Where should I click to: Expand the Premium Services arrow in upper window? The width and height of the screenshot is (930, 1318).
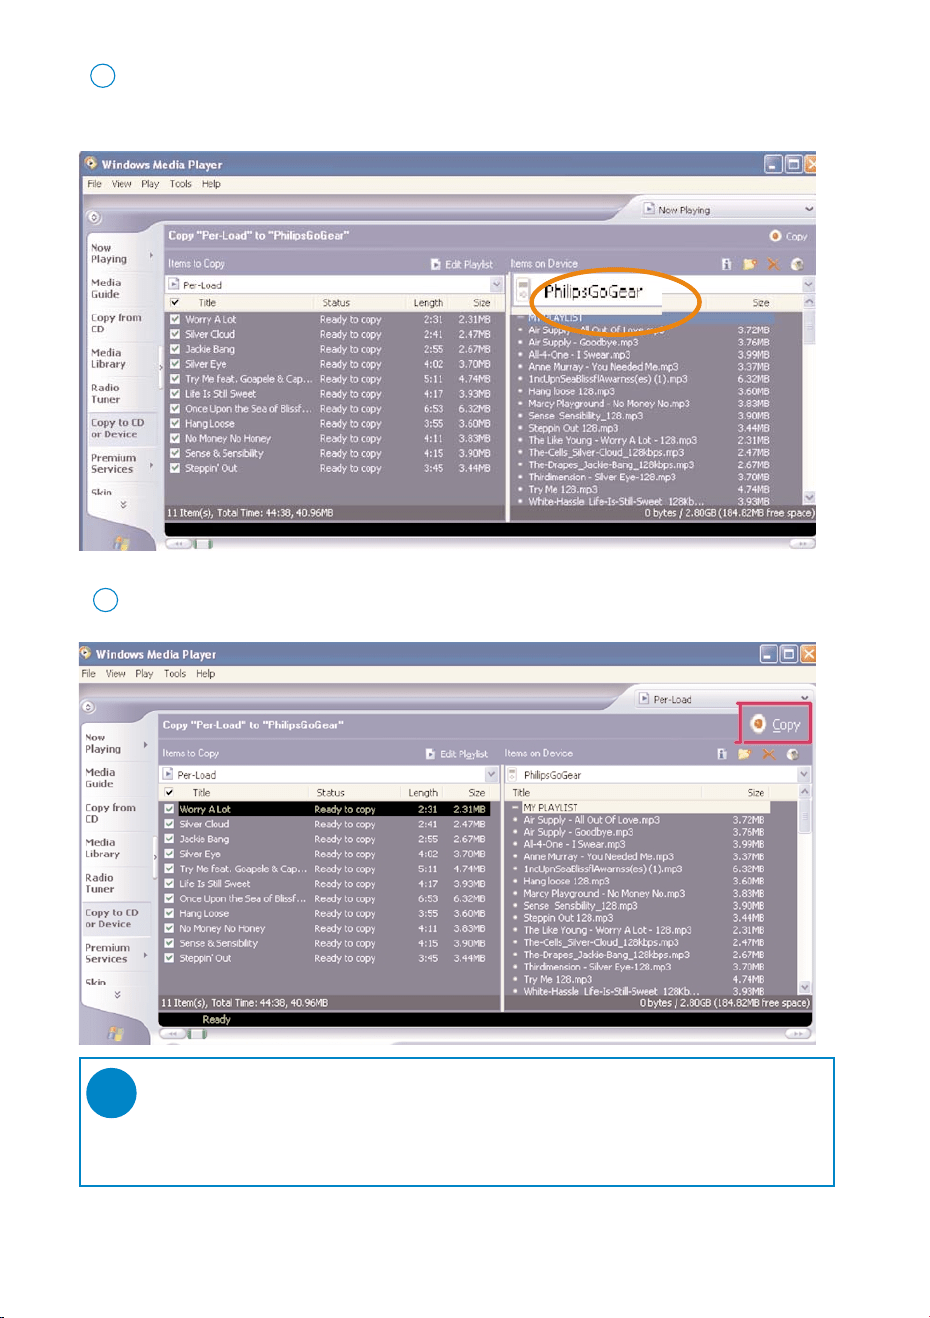pos(151,465)
